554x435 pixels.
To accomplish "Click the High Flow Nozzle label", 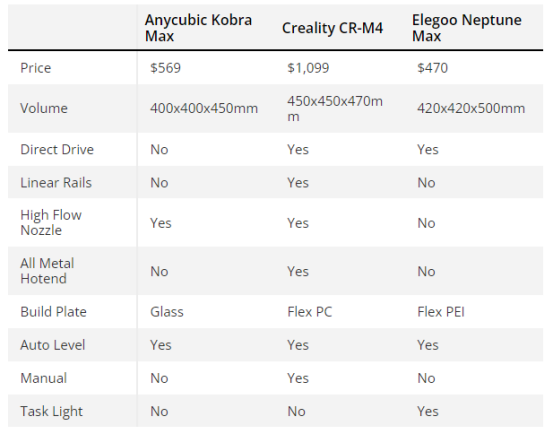I will point(51,222).
